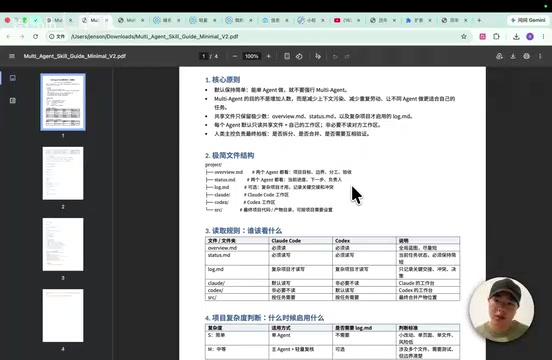This screenshot has height=360, width=552.
Task: Rotate the PDF counterclockwise
Action: pos(299,56)
